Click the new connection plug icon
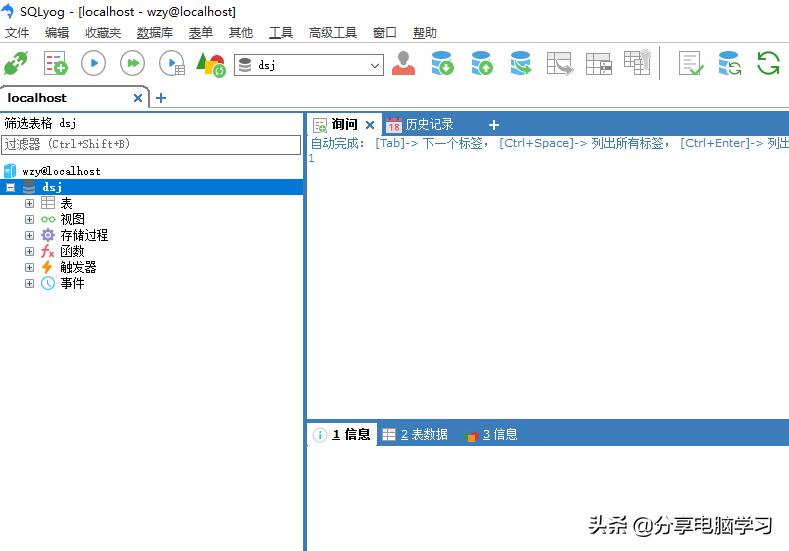The height and width of the screenshot is (551, 789). click(x=16, y=64)
